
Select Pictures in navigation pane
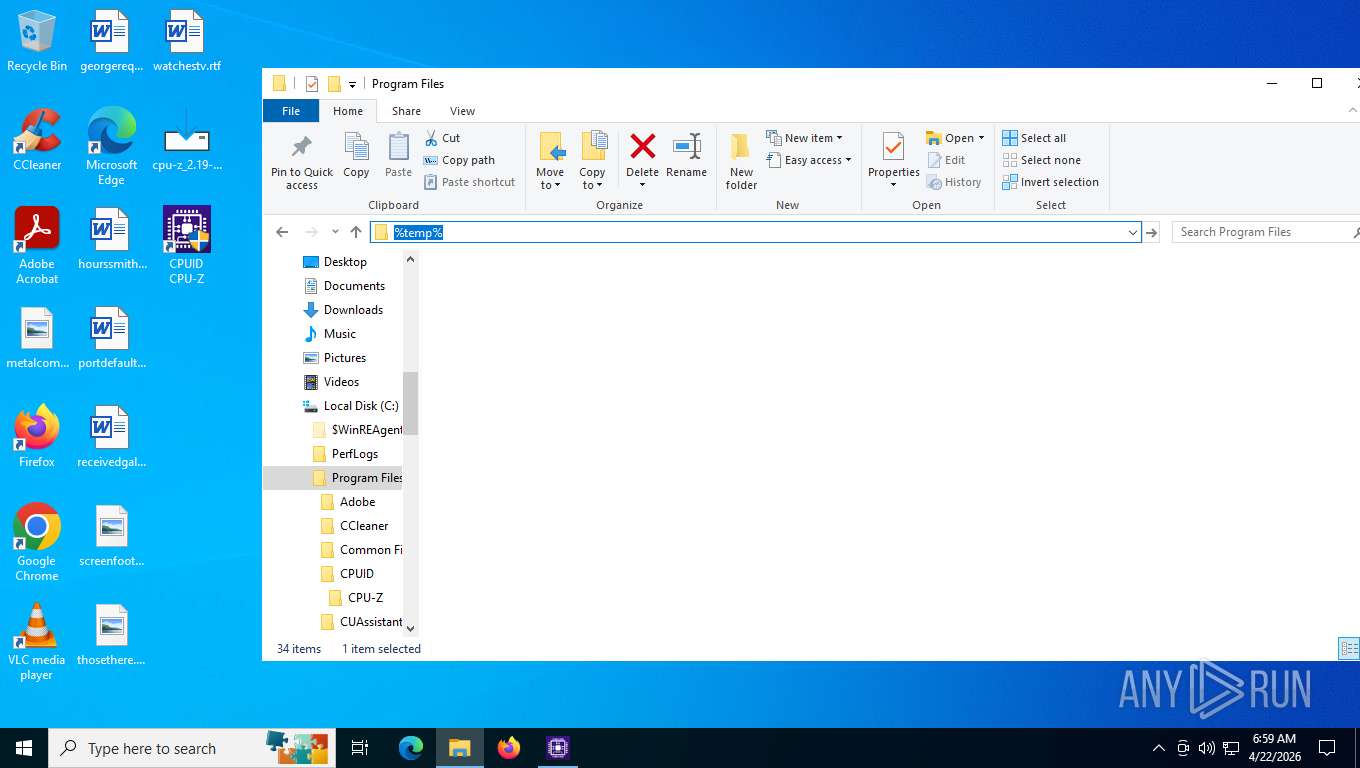click(x=344, y=358)
